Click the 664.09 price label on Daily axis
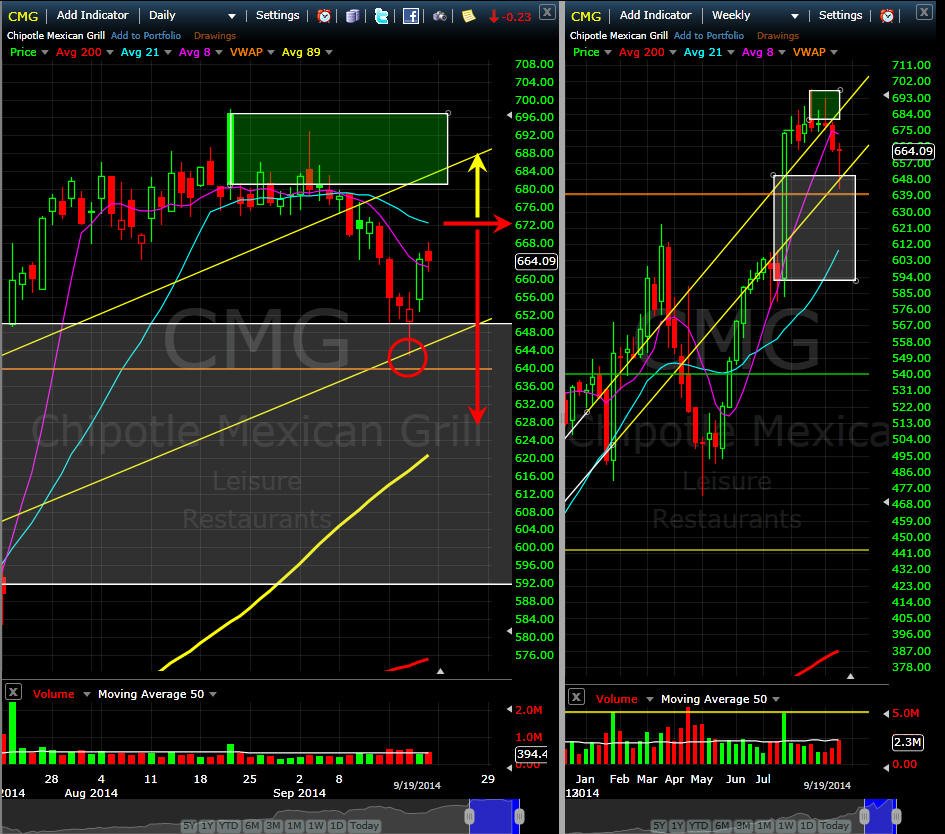Screen dimensions: 945x834 click(536, 261)
